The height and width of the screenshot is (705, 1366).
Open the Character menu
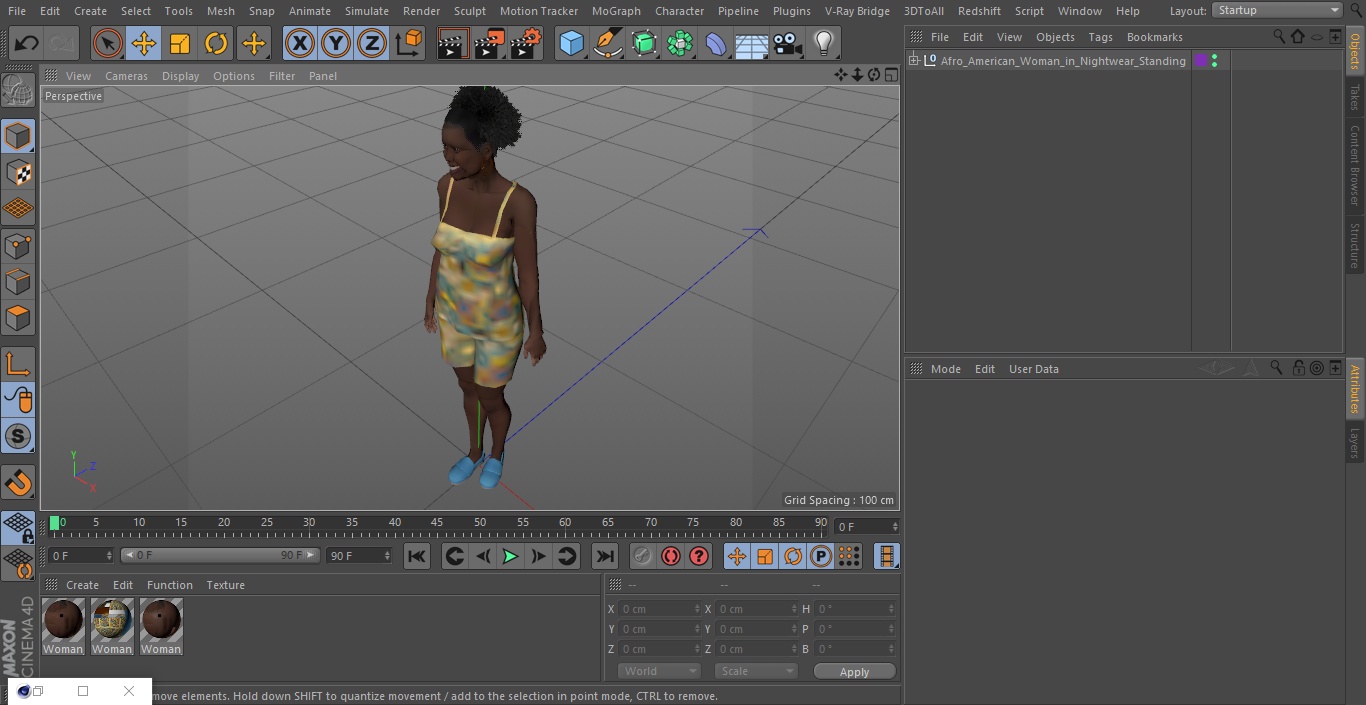(680, 11)
